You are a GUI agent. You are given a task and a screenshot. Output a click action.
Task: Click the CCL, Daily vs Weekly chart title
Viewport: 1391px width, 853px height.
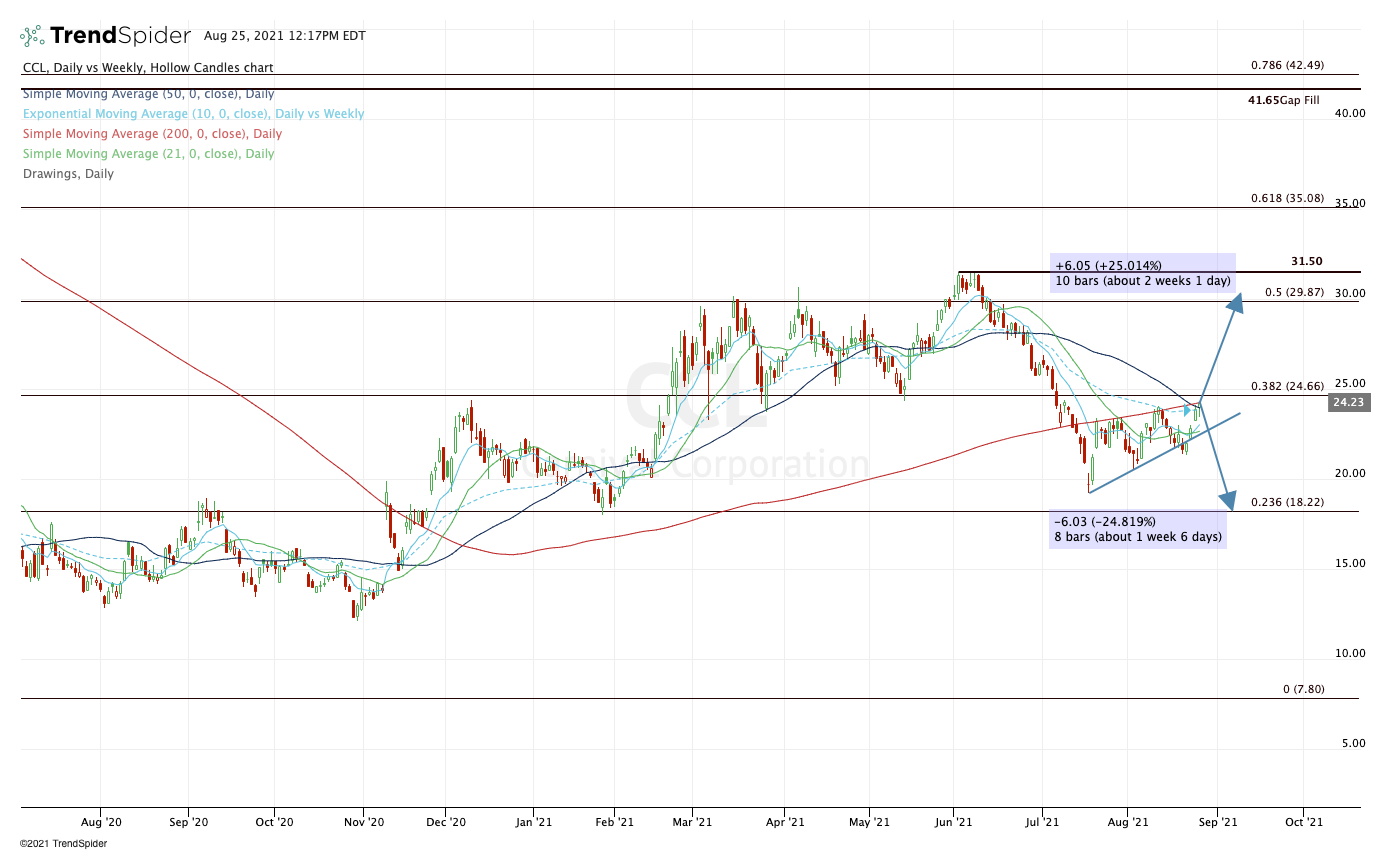pyautogui.click(x=148, y=68)
